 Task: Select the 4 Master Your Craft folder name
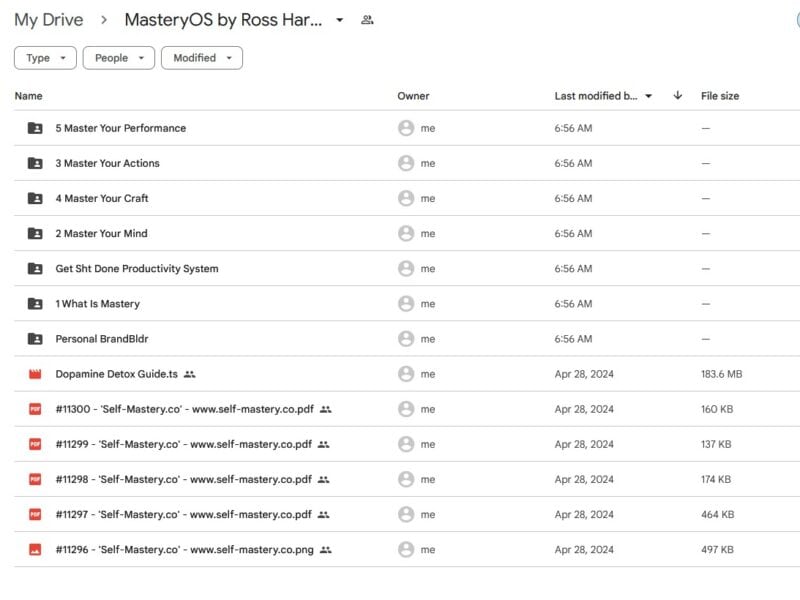[x=102, y=198]
